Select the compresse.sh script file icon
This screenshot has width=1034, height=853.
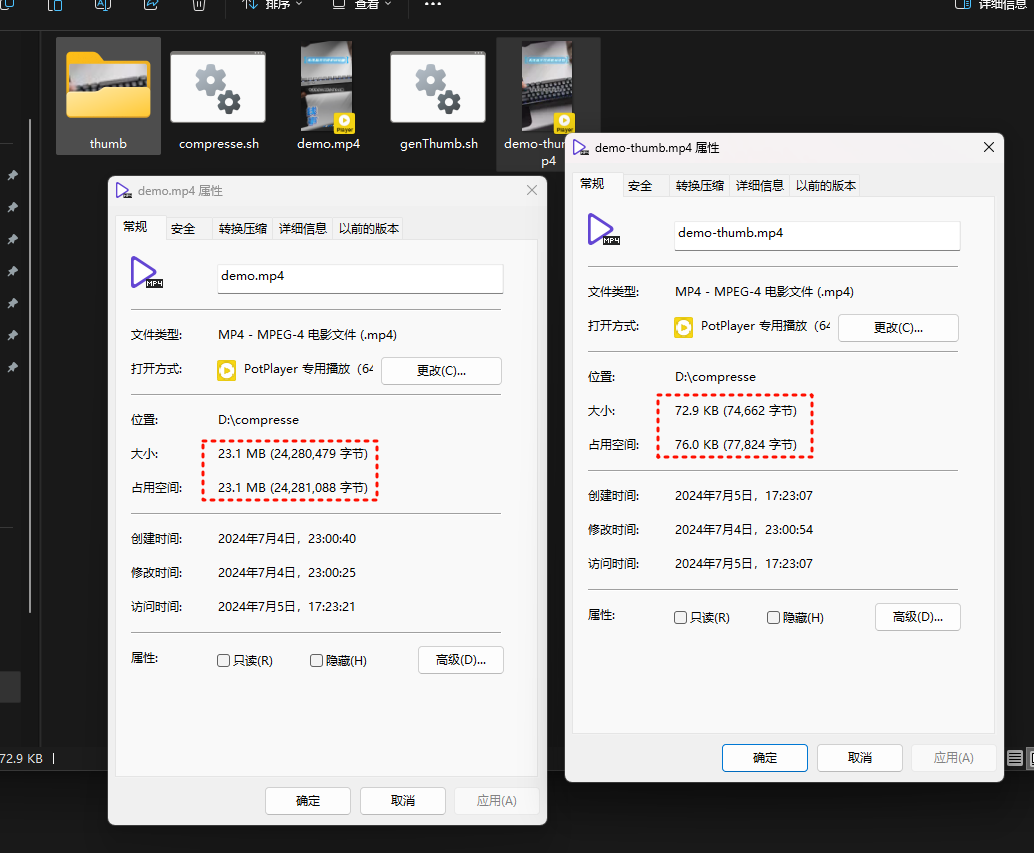pyautogui.click(x=218, y=87)
